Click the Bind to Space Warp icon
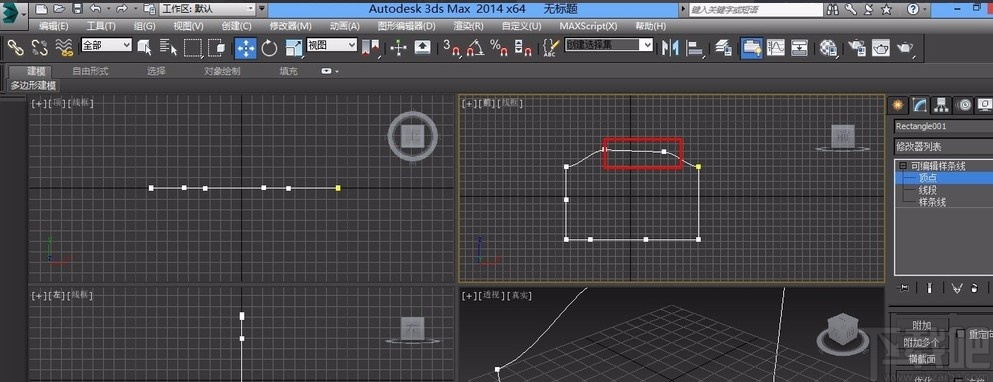This screenshot has width=993, height=382. coord(64,48)
